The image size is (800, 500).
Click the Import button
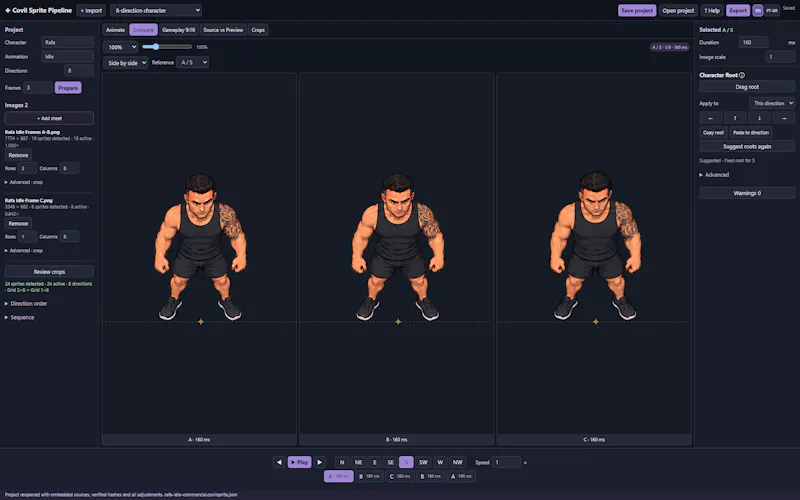pos(91,10)
